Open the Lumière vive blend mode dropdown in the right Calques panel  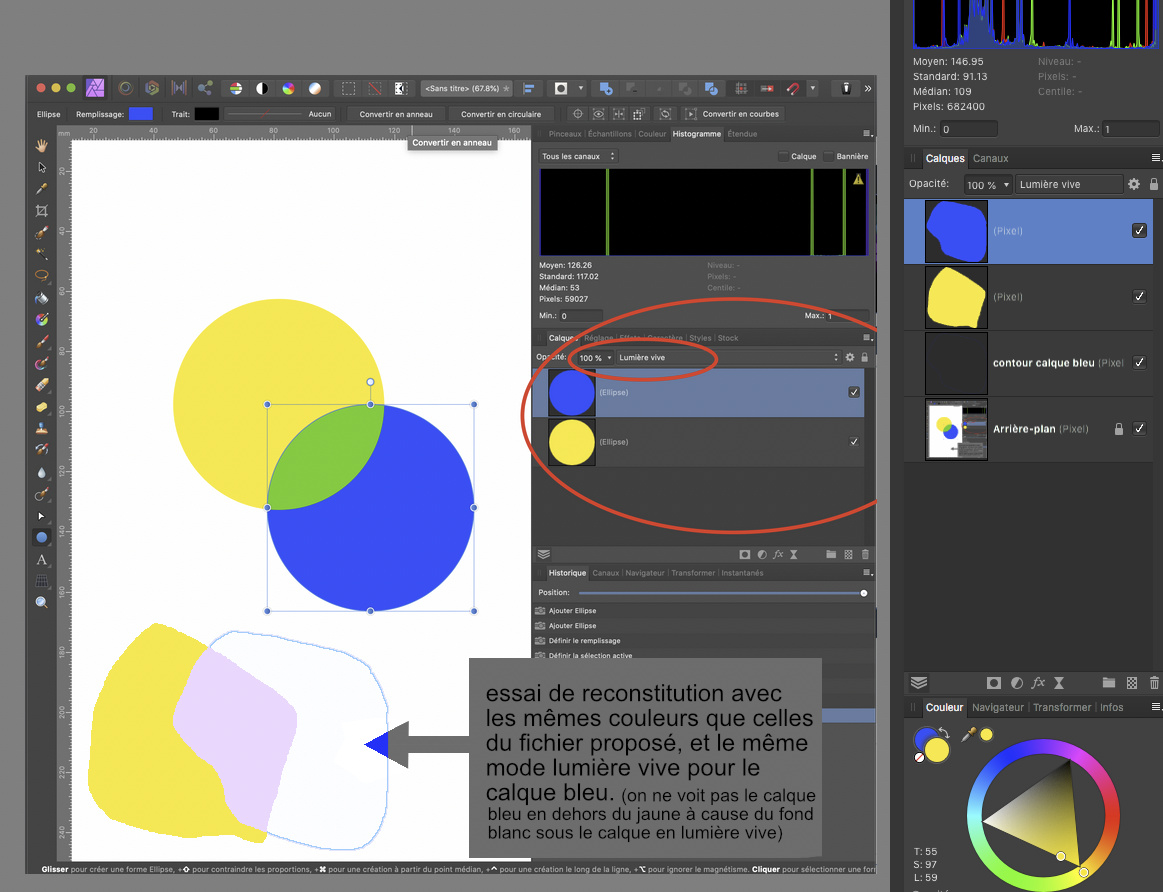[x=1068, y=185]
